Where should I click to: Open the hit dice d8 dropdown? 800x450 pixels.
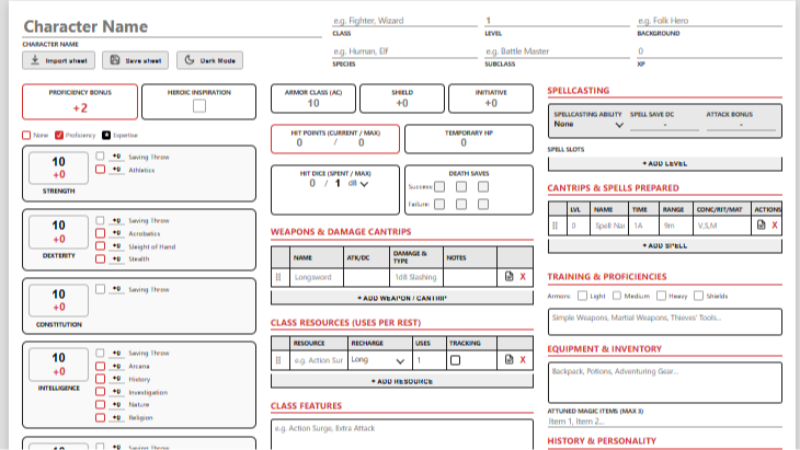pos(358,184)
